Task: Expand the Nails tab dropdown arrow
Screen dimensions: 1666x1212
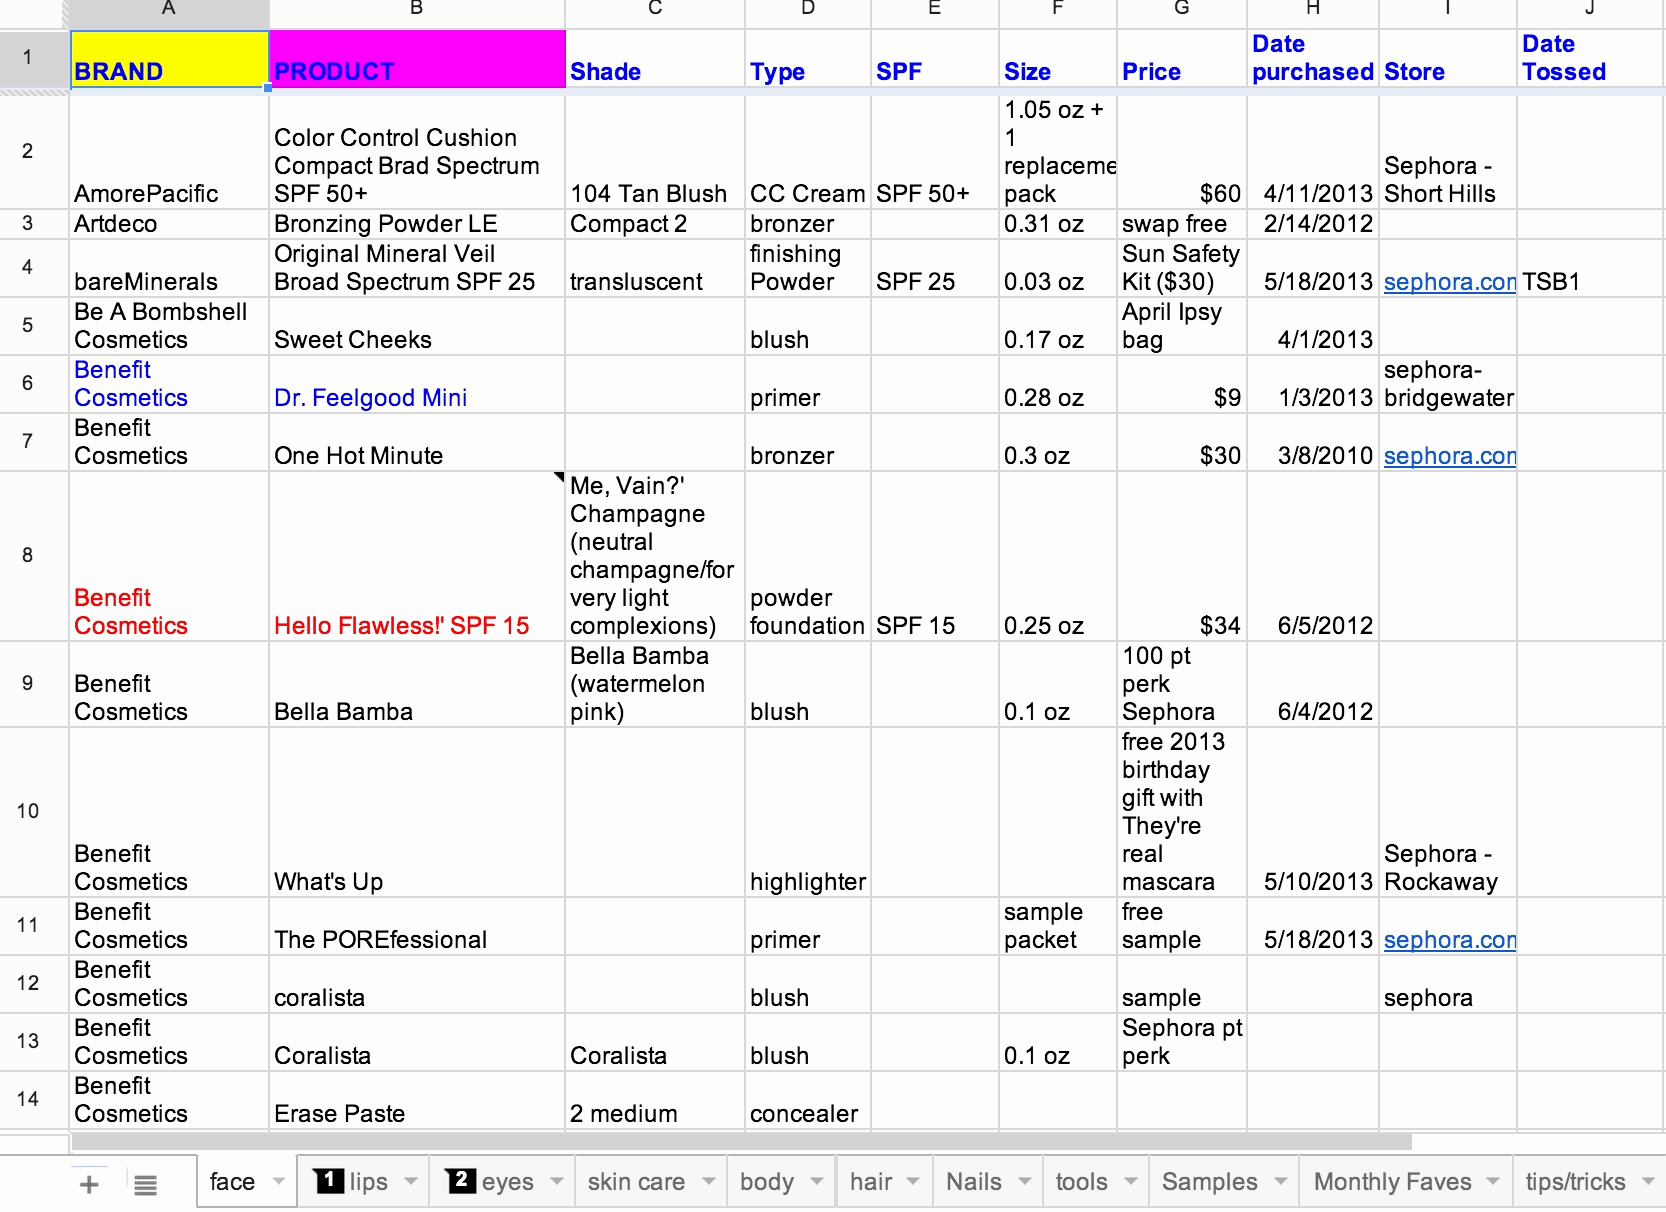Action: [x=1025, y=1181]
